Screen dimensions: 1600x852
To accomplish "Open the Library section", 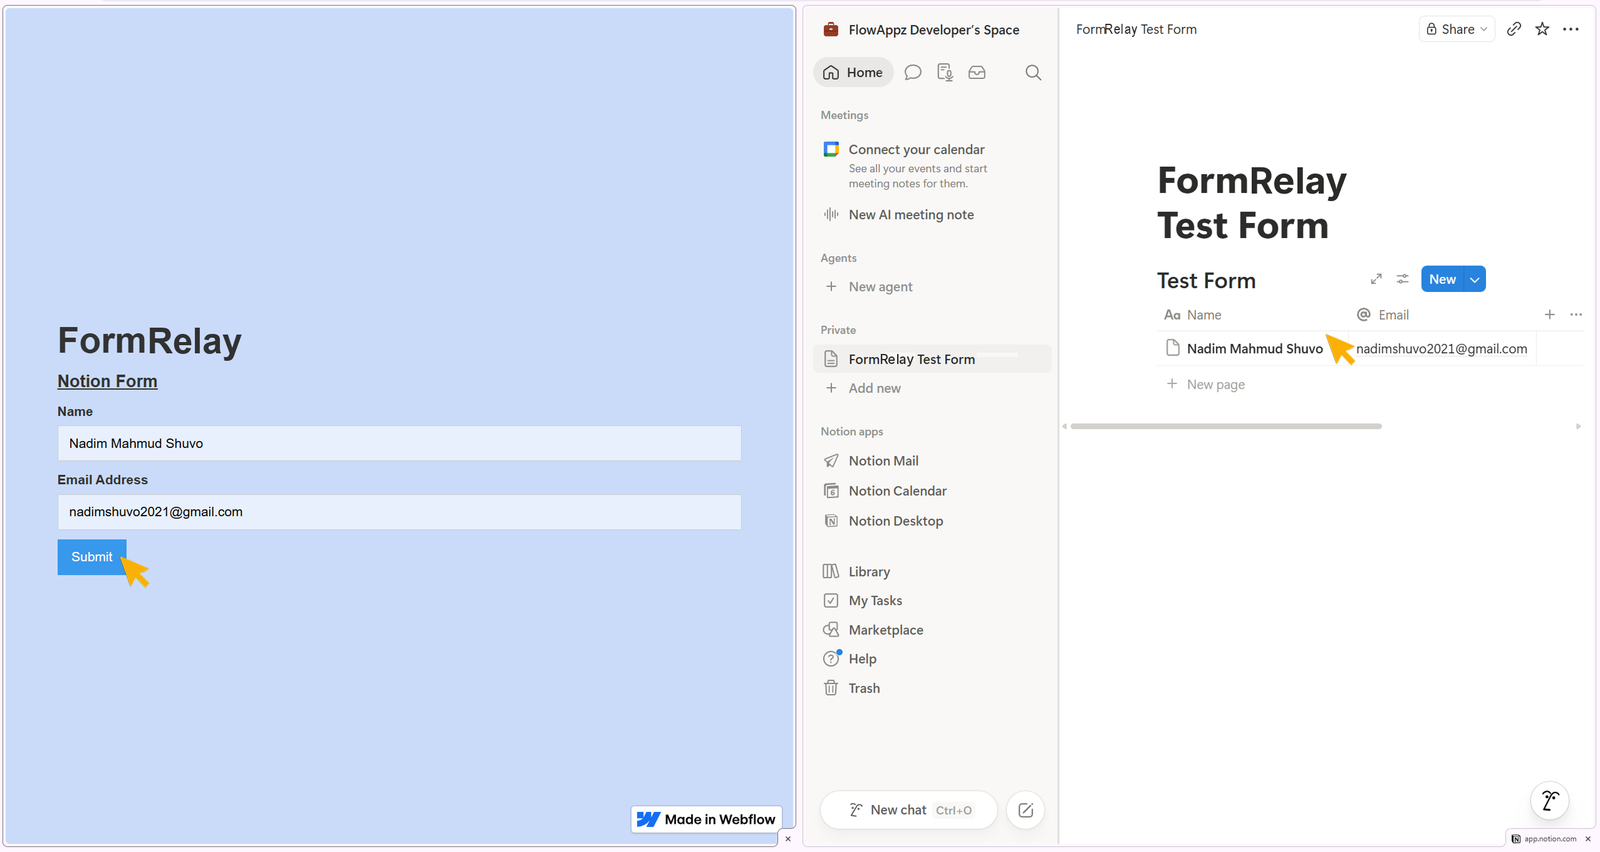I will pos(869,572).
